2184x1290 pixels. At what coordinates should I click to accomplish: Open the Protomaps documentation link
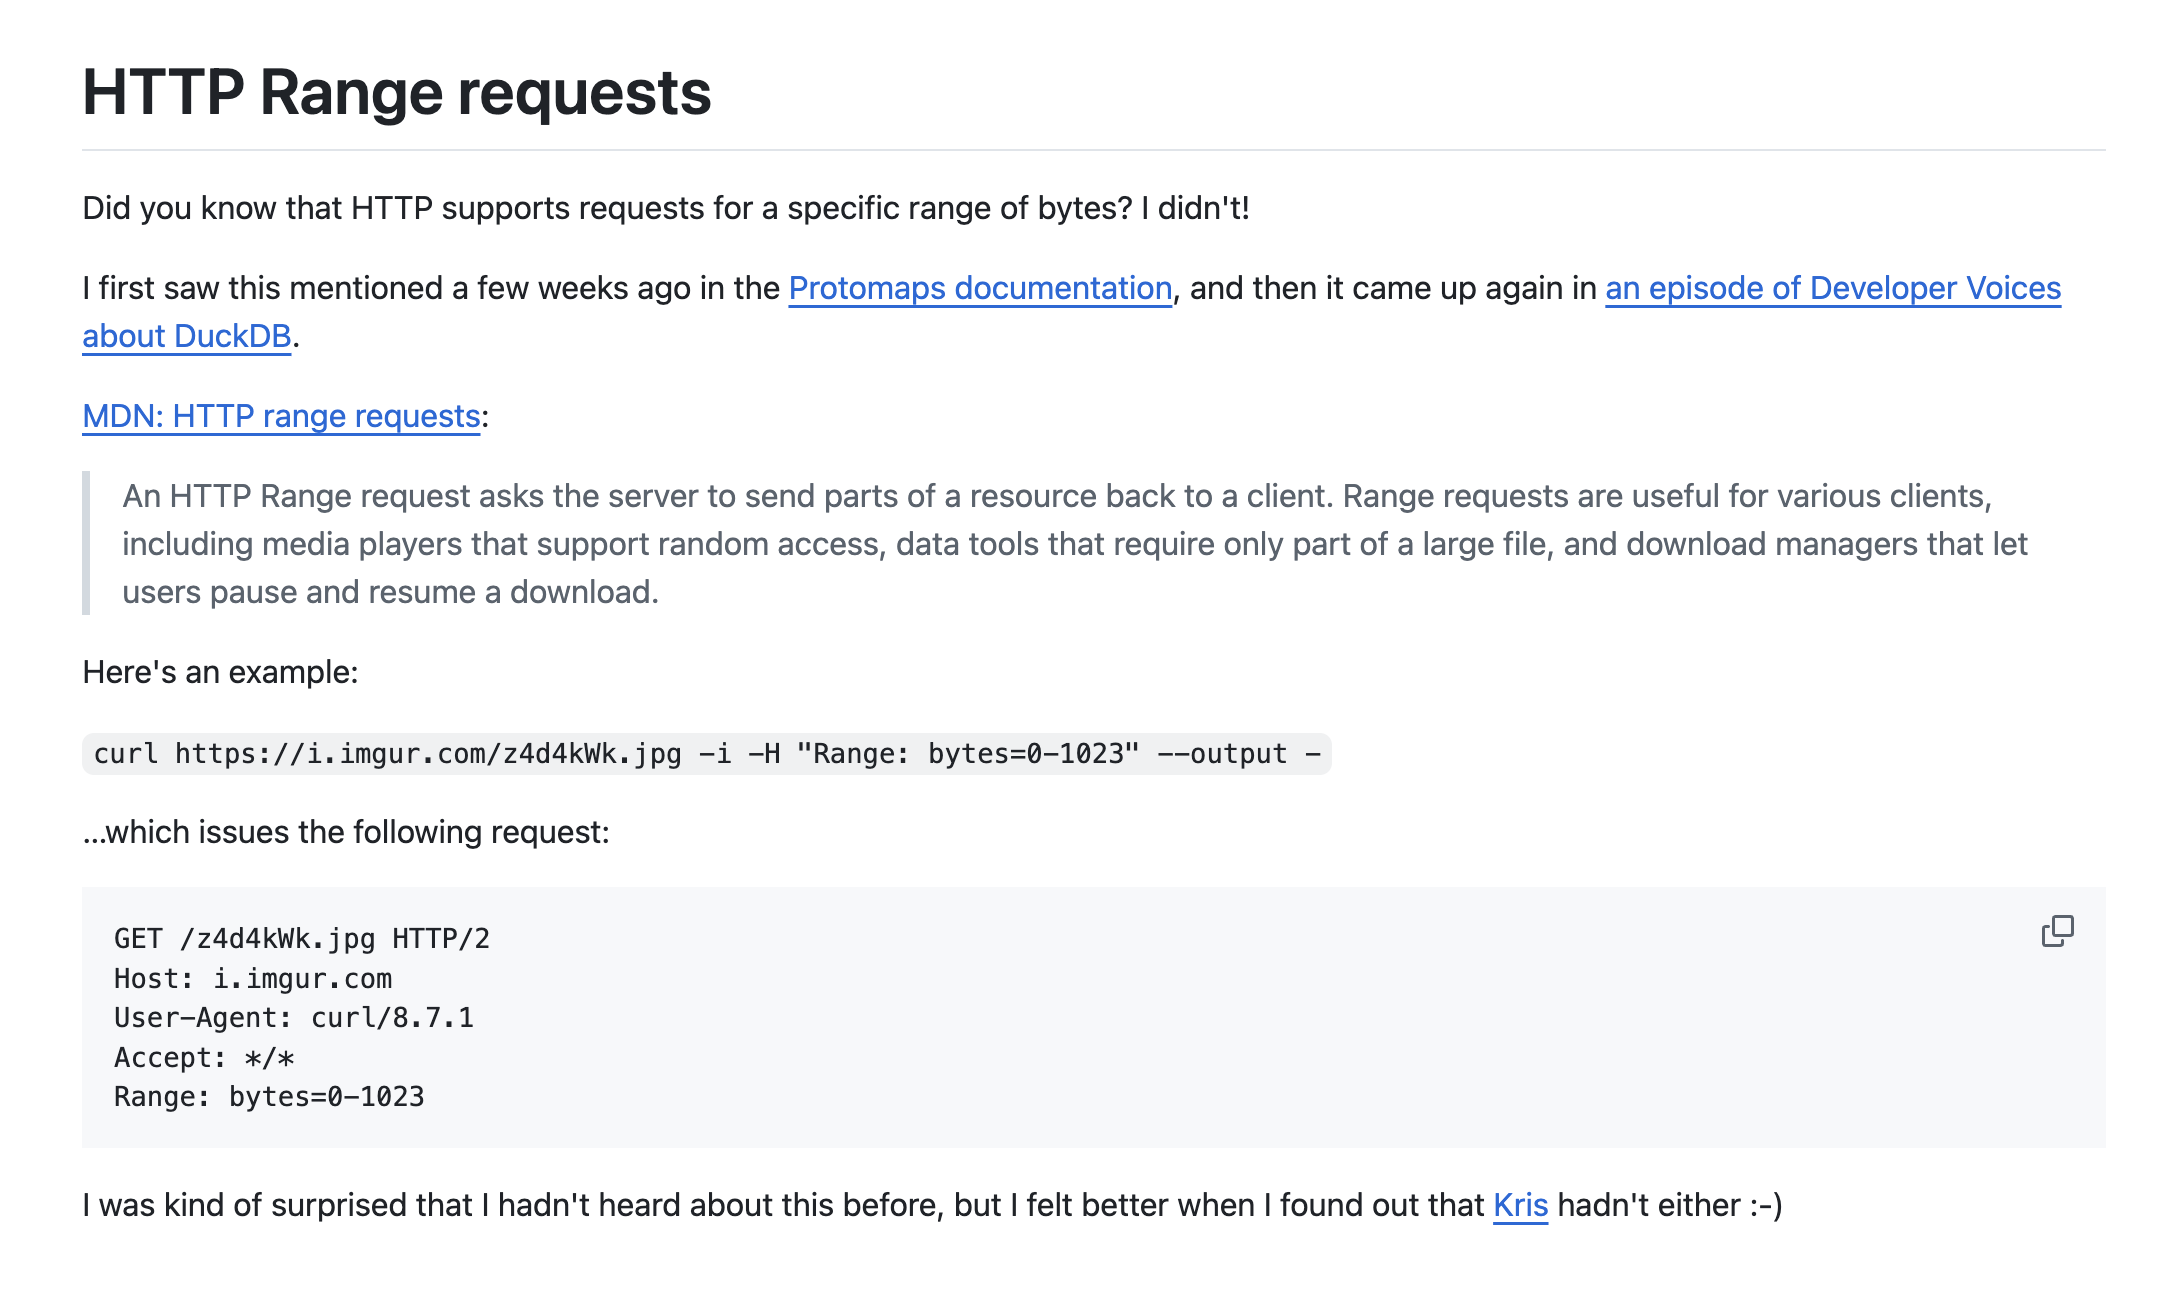[979, 288]
